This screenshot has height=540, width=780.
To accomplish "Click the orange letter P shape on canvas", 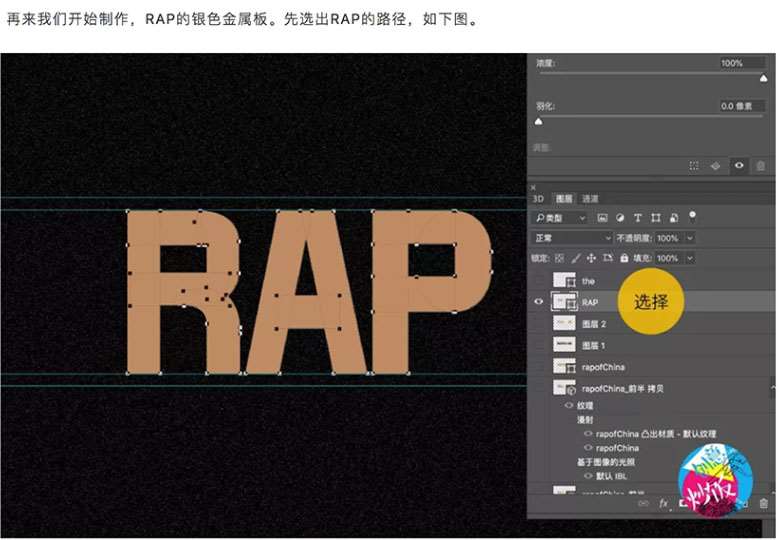I will [390, 298].
